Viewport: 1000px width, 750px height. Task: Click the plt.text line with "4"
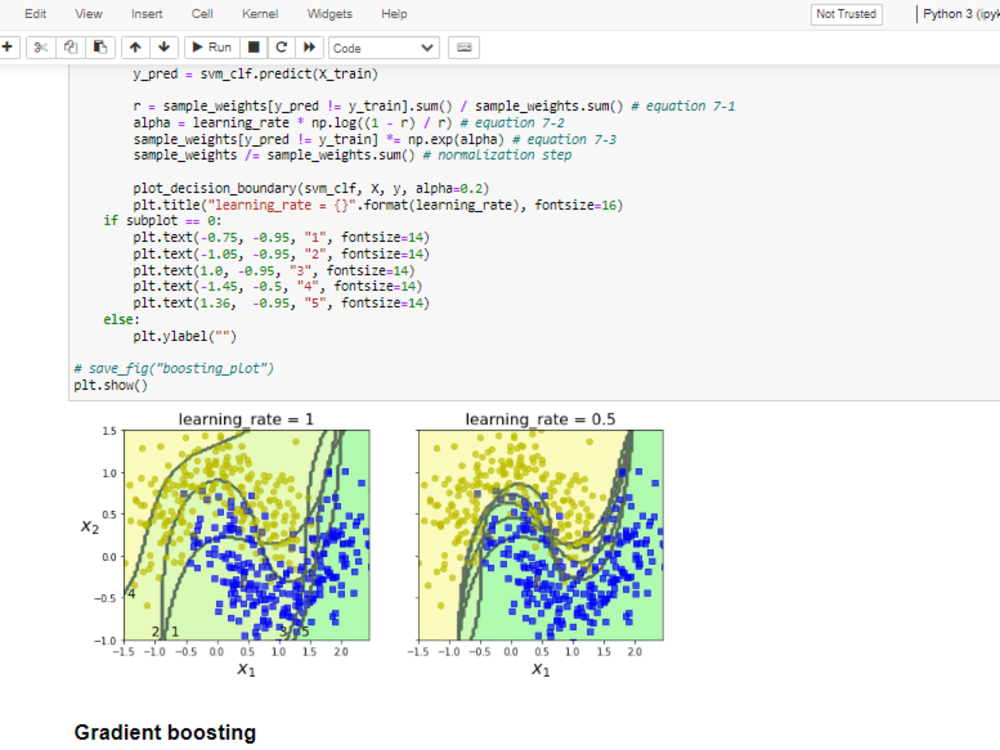pos(277,286)
